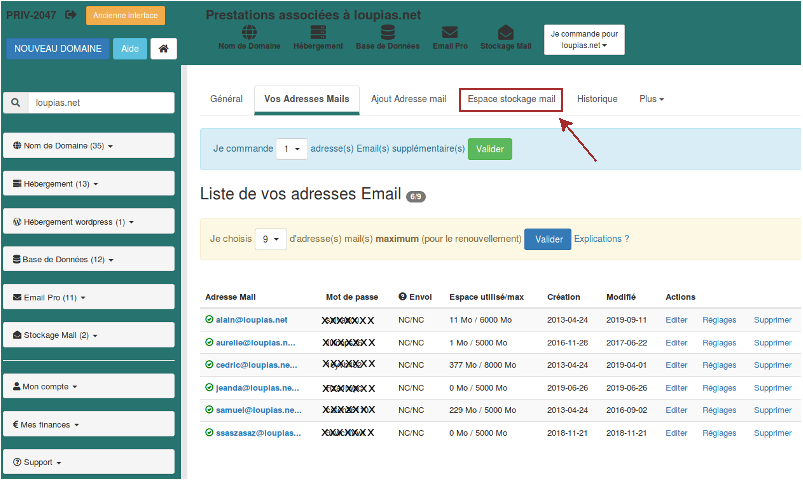
Task: Select the Vos Adresses Mails tab
Action: coord(307,99)
